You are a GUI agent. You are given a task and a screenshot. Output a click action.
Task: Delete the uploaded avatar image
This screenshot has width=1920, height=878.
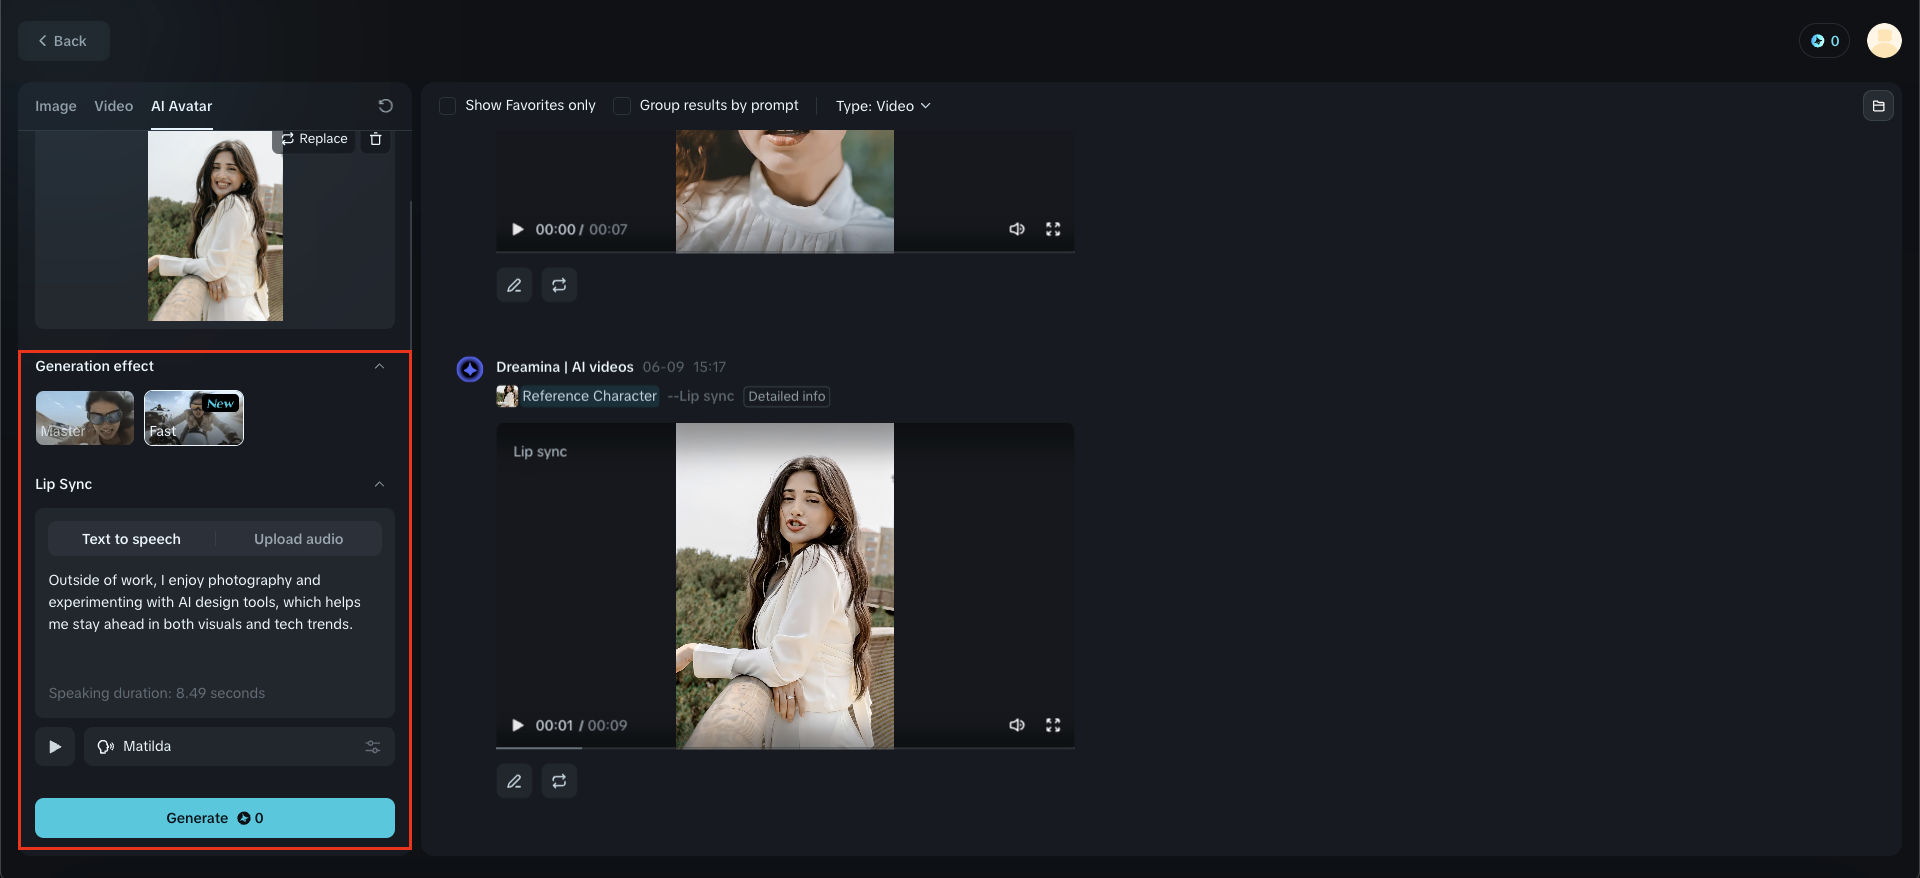(376, 139)
